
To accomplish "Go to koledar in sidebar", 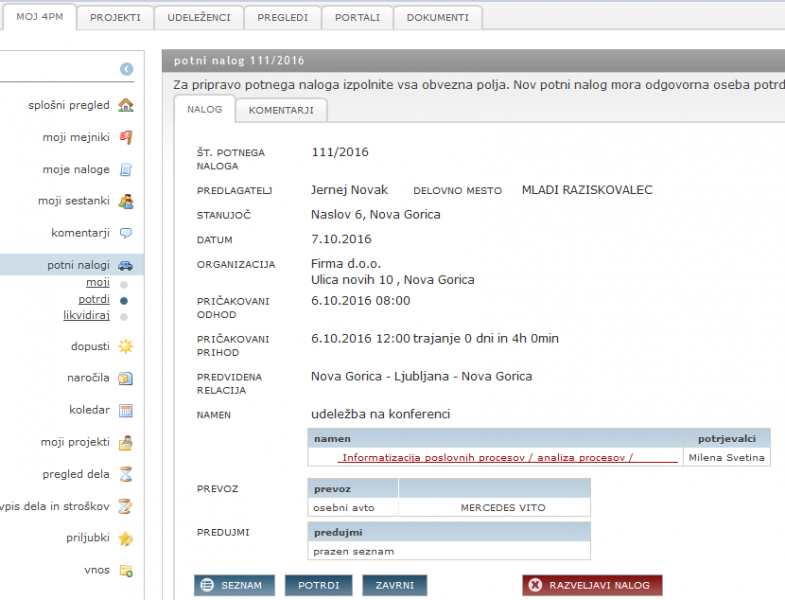I will [89, 410].
